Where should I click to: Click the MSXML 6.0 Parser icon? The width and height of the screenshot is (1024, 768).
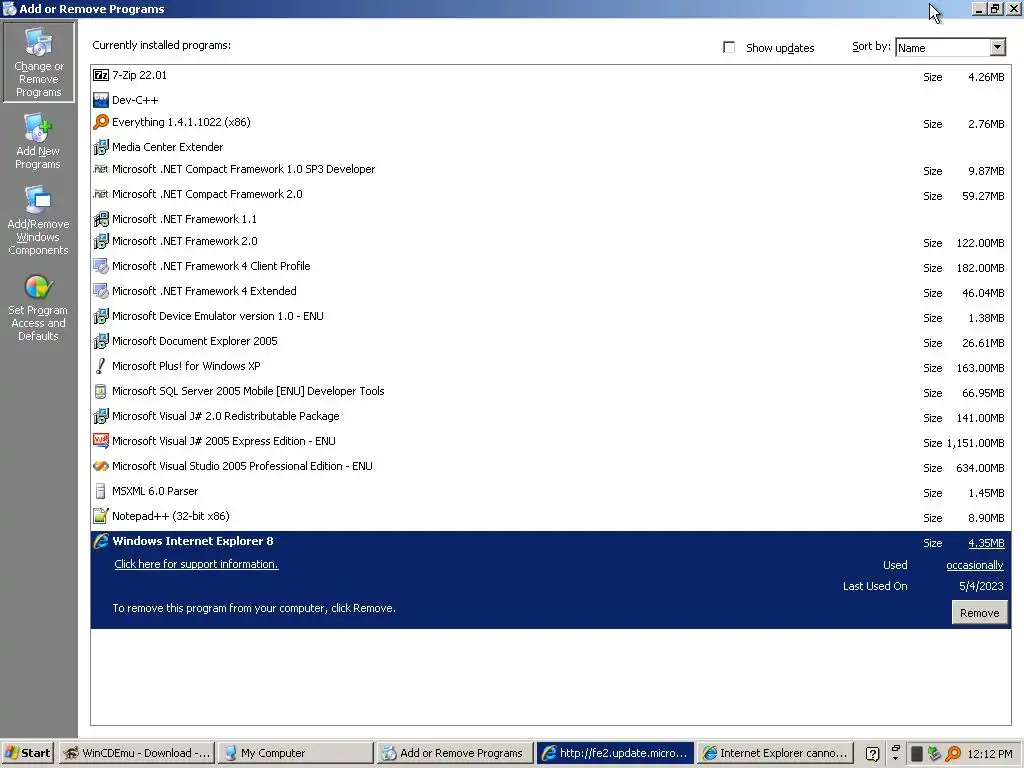click(101, 491)
